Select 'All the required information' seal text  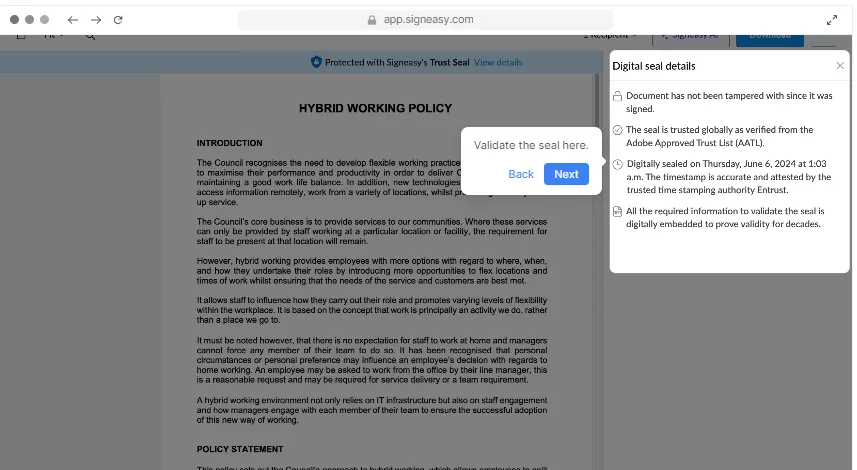point(682,211)
